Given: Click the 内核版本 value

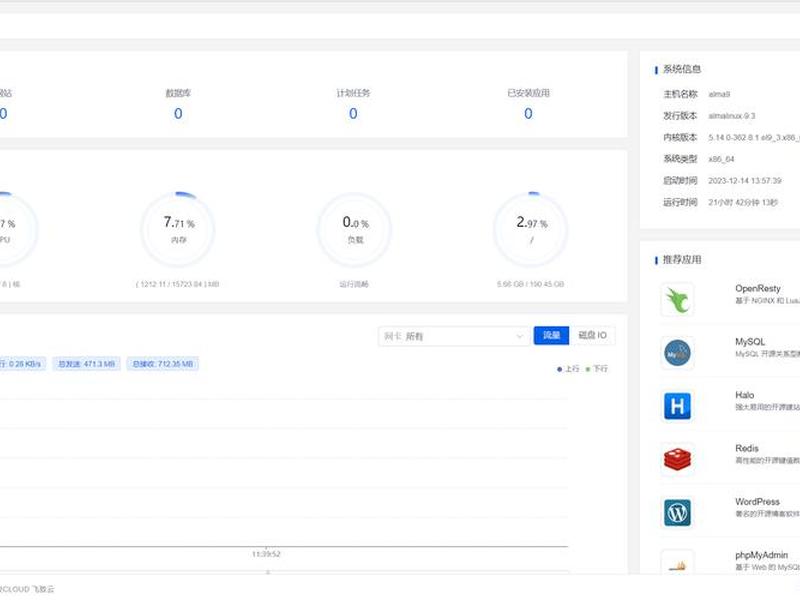Looking at the screenshot, I should (754, 138).
